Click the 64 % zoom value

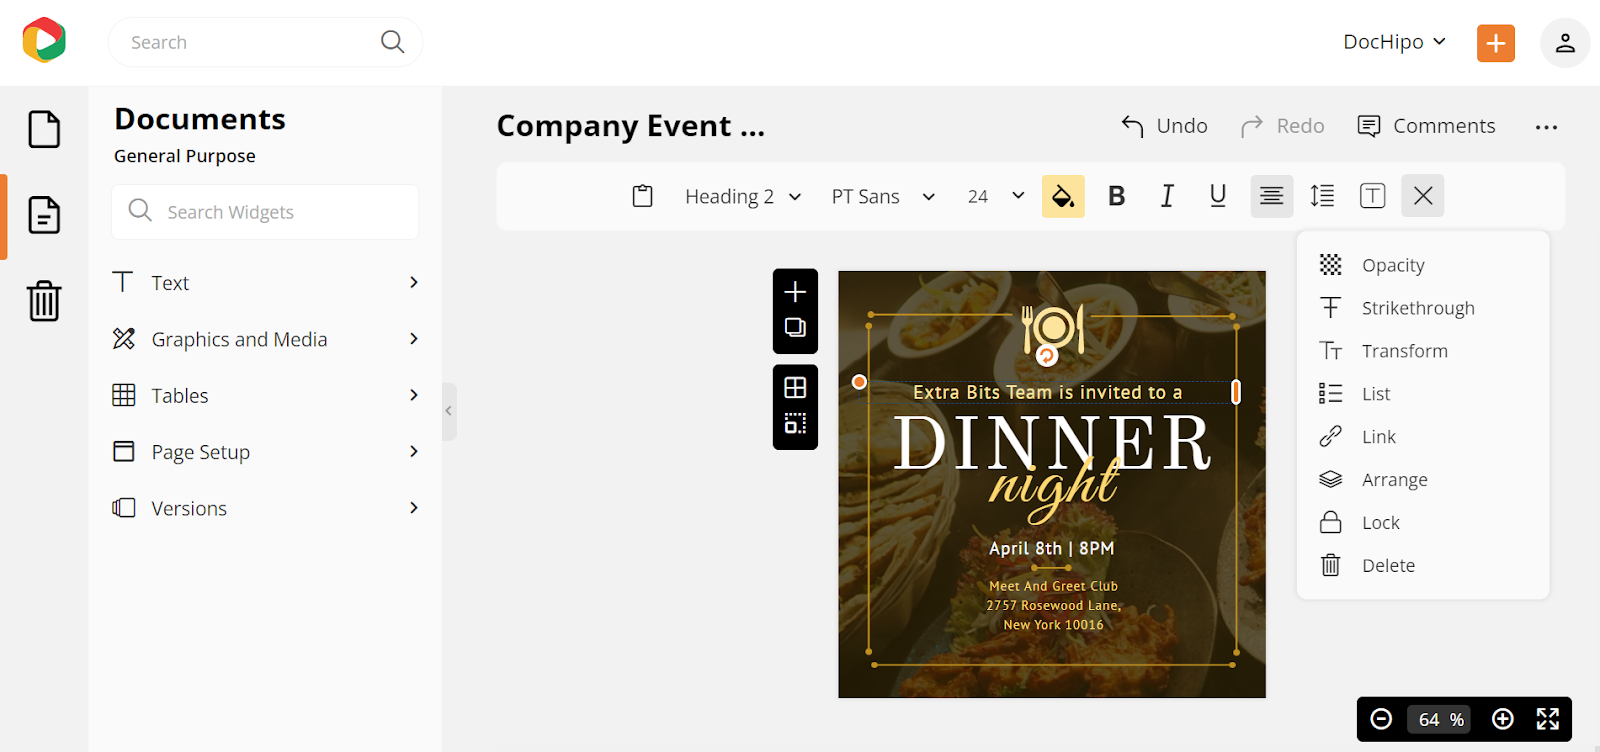(1440, 720)
